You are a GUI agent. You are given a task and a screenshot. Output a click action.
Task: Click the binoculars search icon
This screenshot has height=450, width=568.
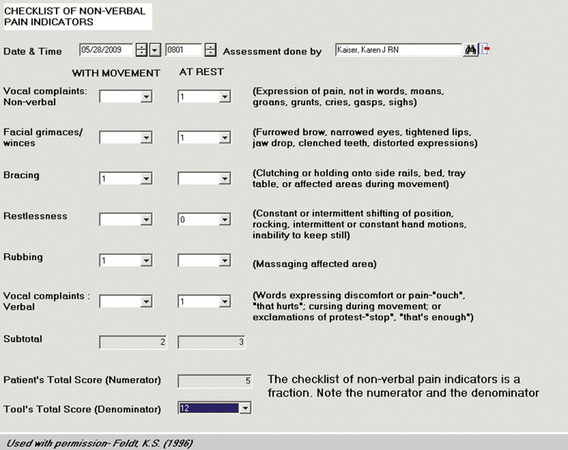click(x=470, y=49)
